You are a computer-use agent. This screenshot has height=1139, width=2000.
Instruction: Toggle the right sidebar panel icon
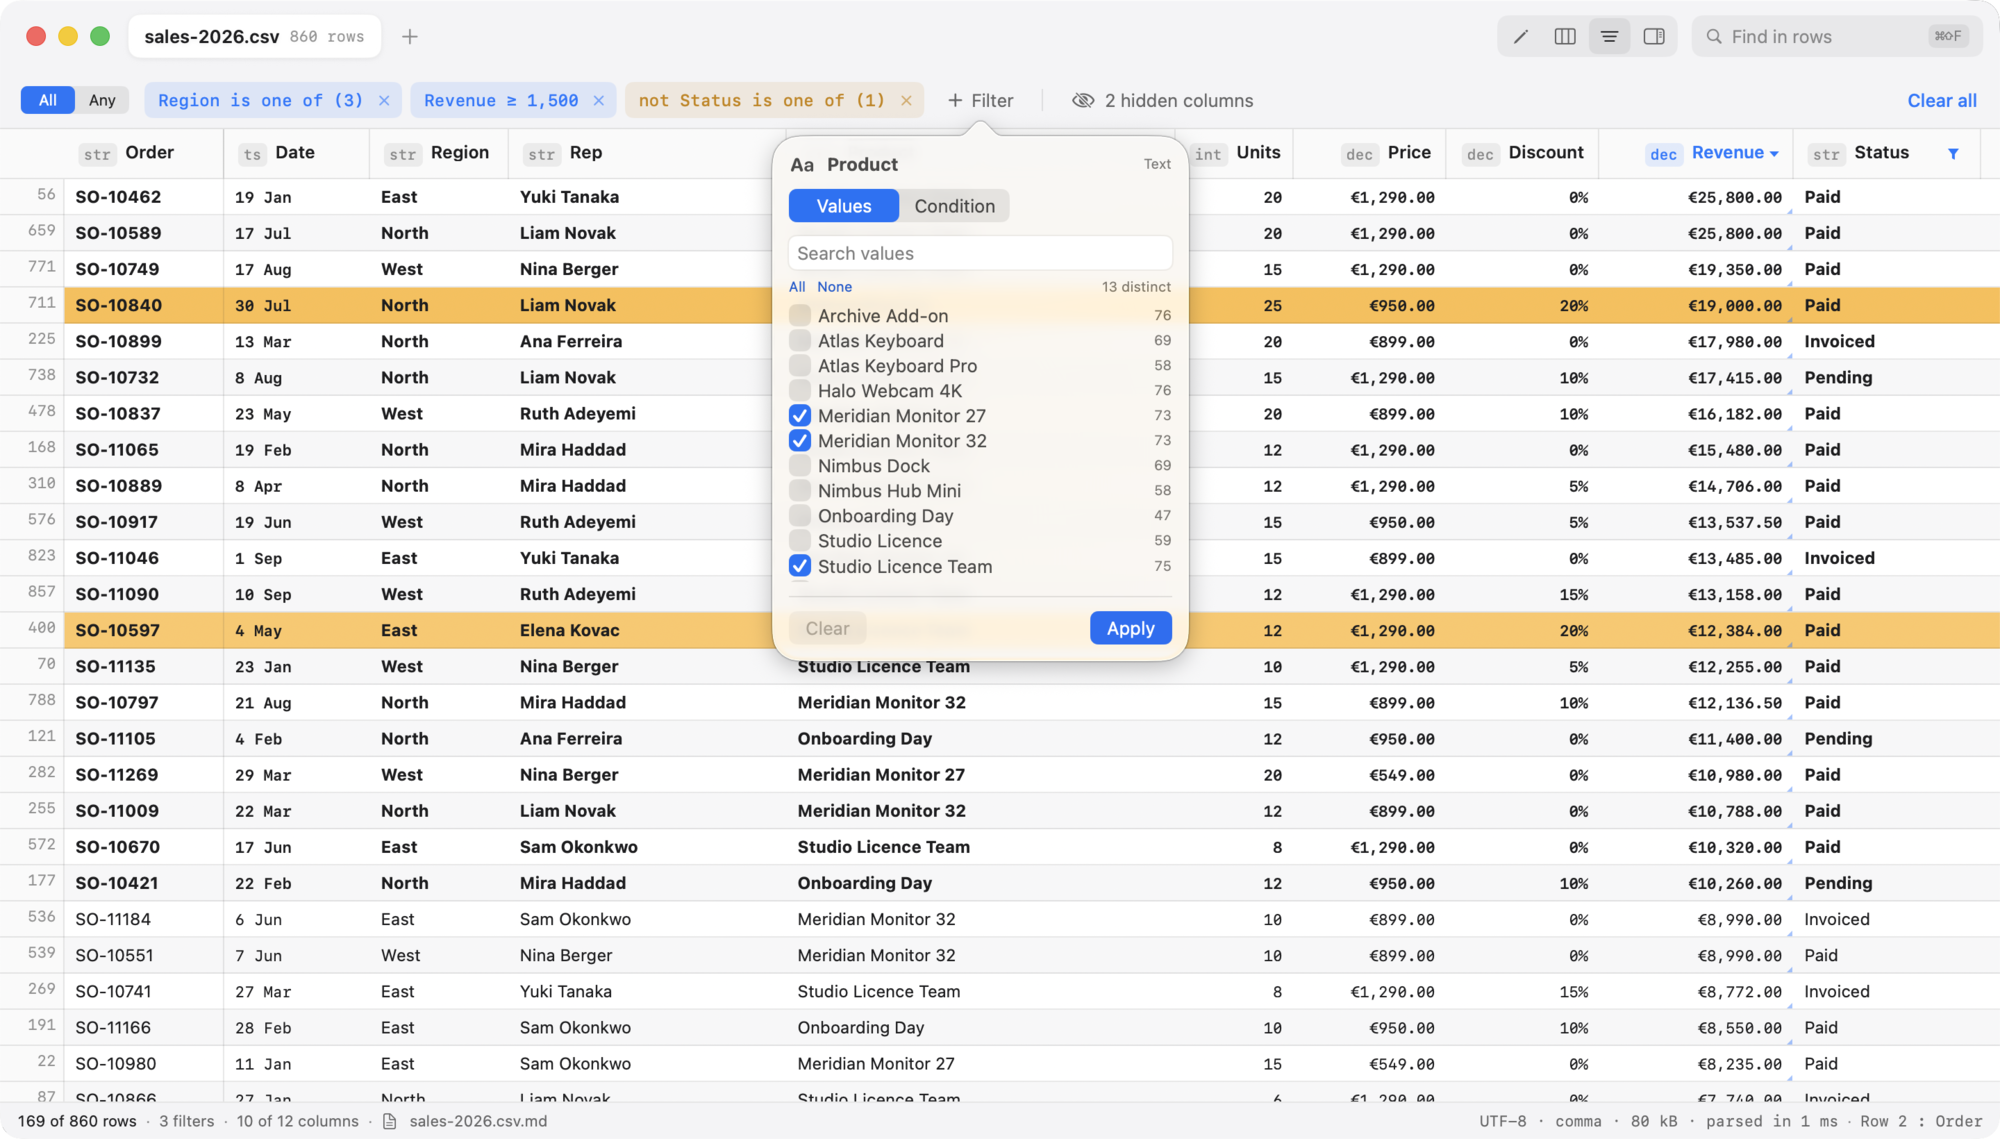[x=1654, y=37]
